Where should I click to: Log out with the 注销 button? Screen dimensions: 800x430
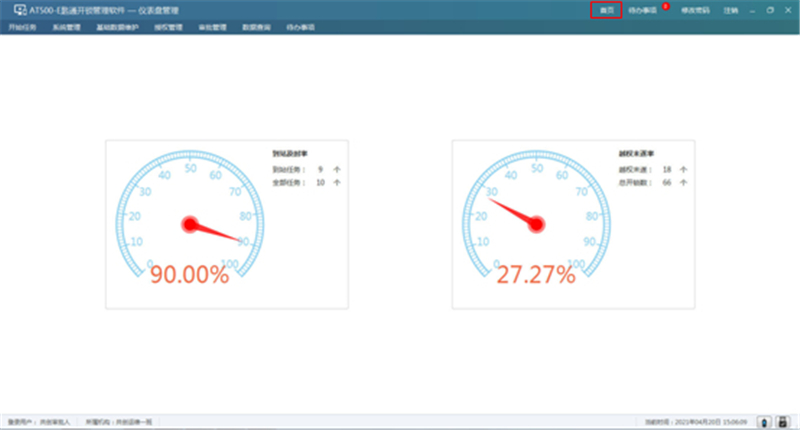[x=731, y=10]
